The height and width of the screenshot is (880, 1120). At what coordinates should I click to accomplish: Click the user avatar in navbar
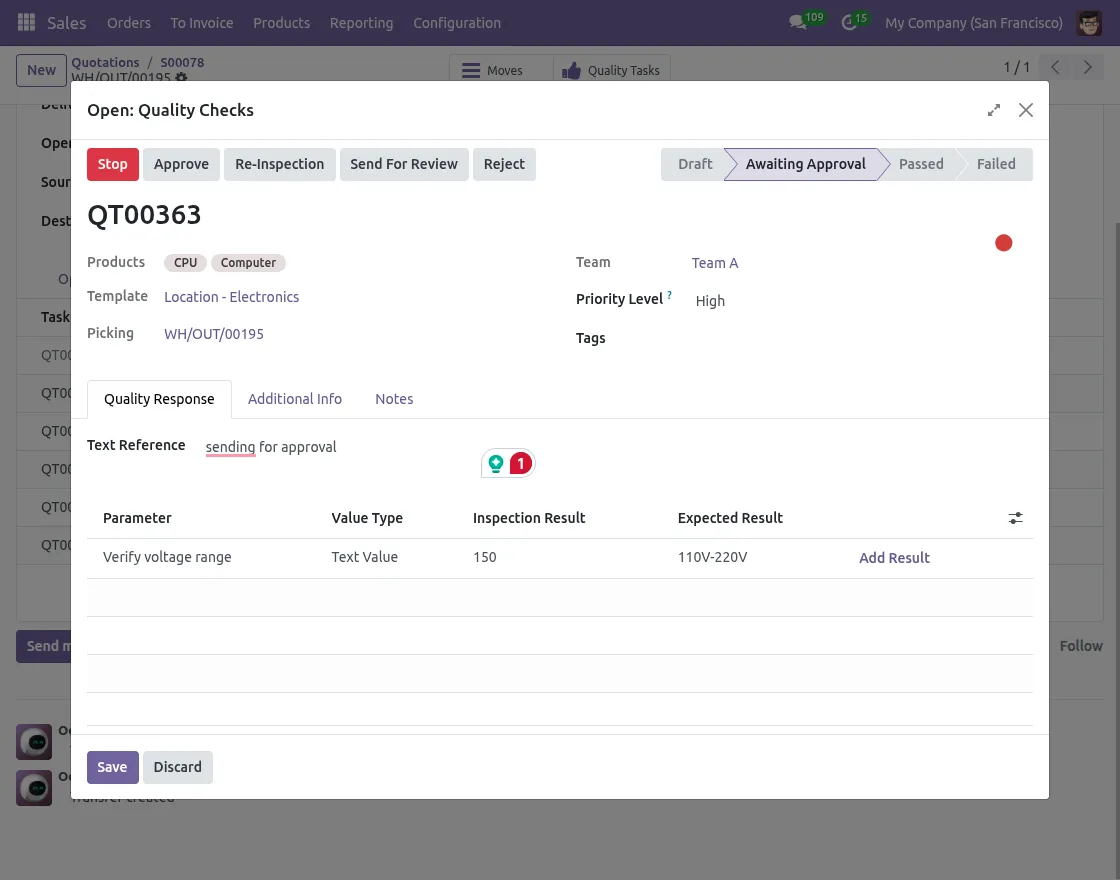[1089, 22]
